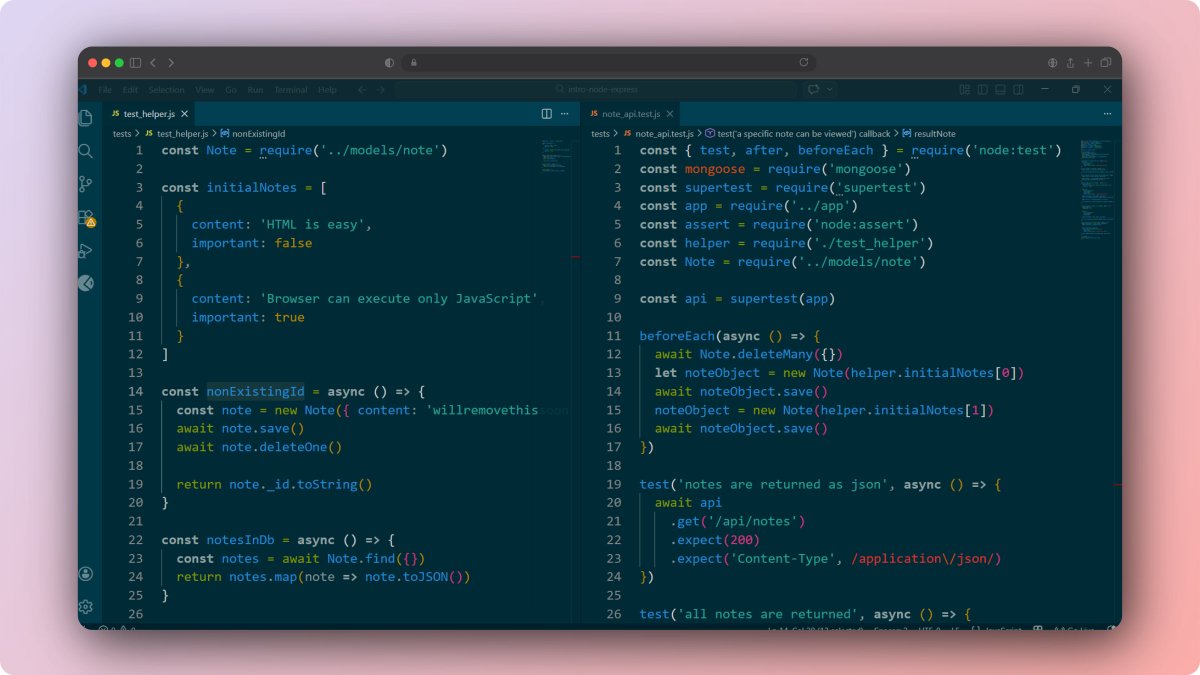The image size is (1200, 675).
Task: Click 'initialNotes' on line 3
Action: coord(252,188)
